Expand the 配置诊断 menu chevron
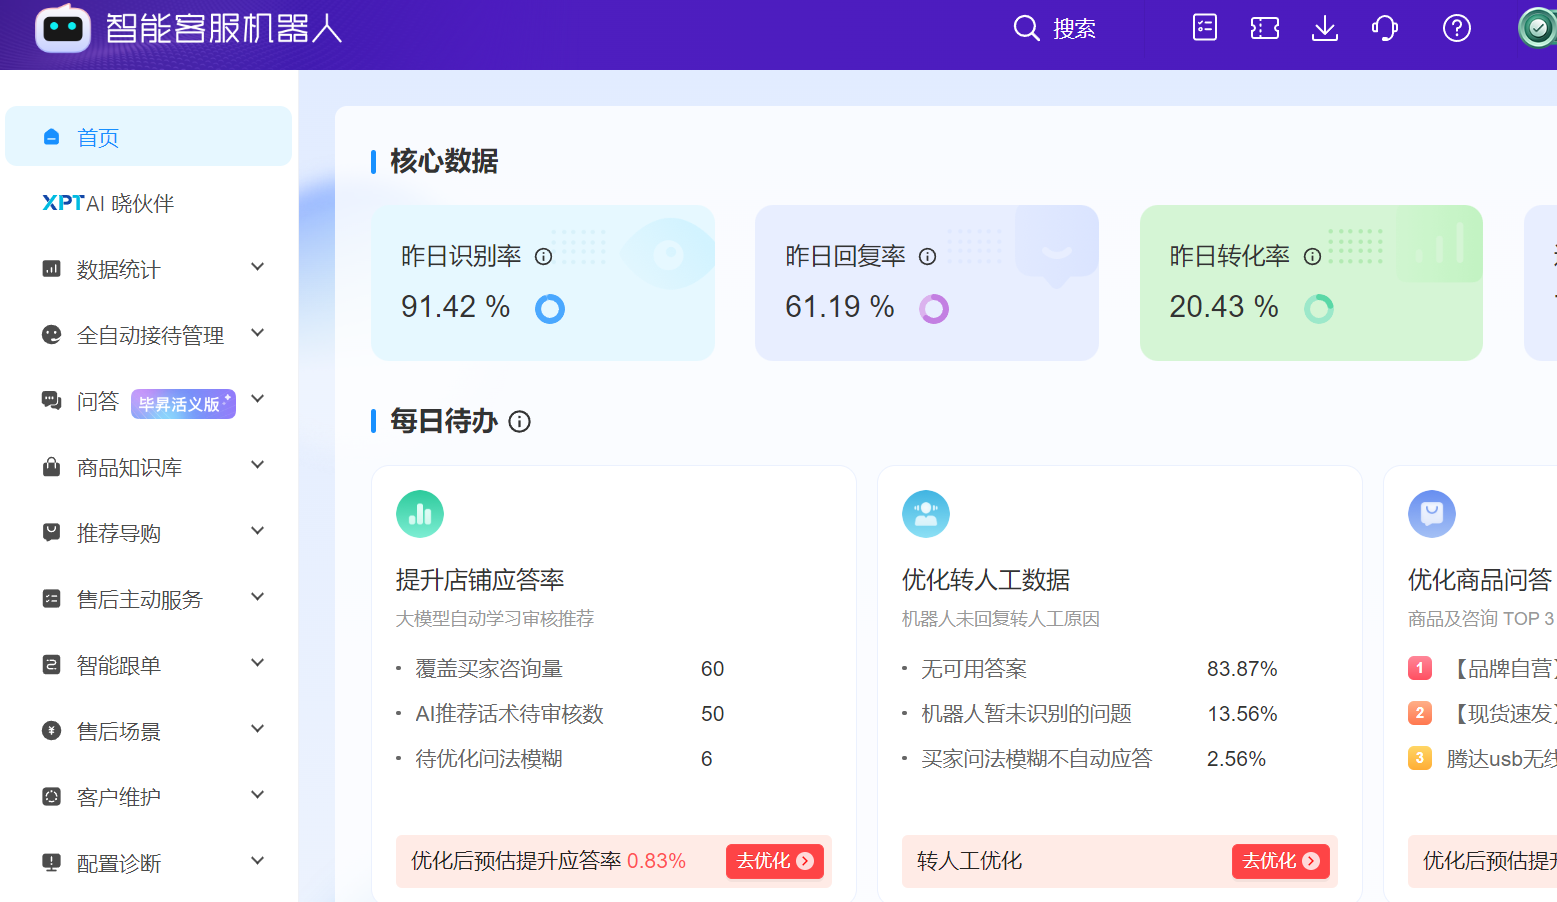Screen dimensions: 1557x902 click(258, 861)
